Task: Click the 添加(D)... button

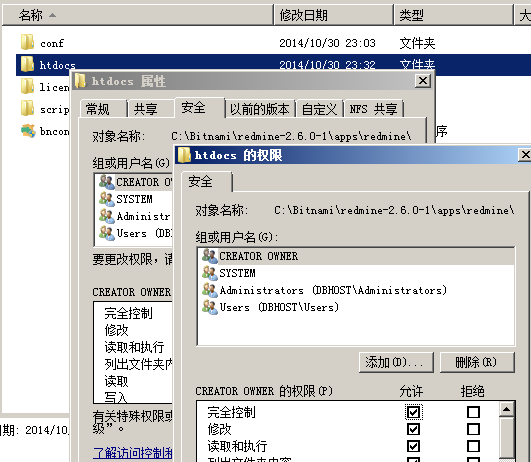Action: click(396, 362)
